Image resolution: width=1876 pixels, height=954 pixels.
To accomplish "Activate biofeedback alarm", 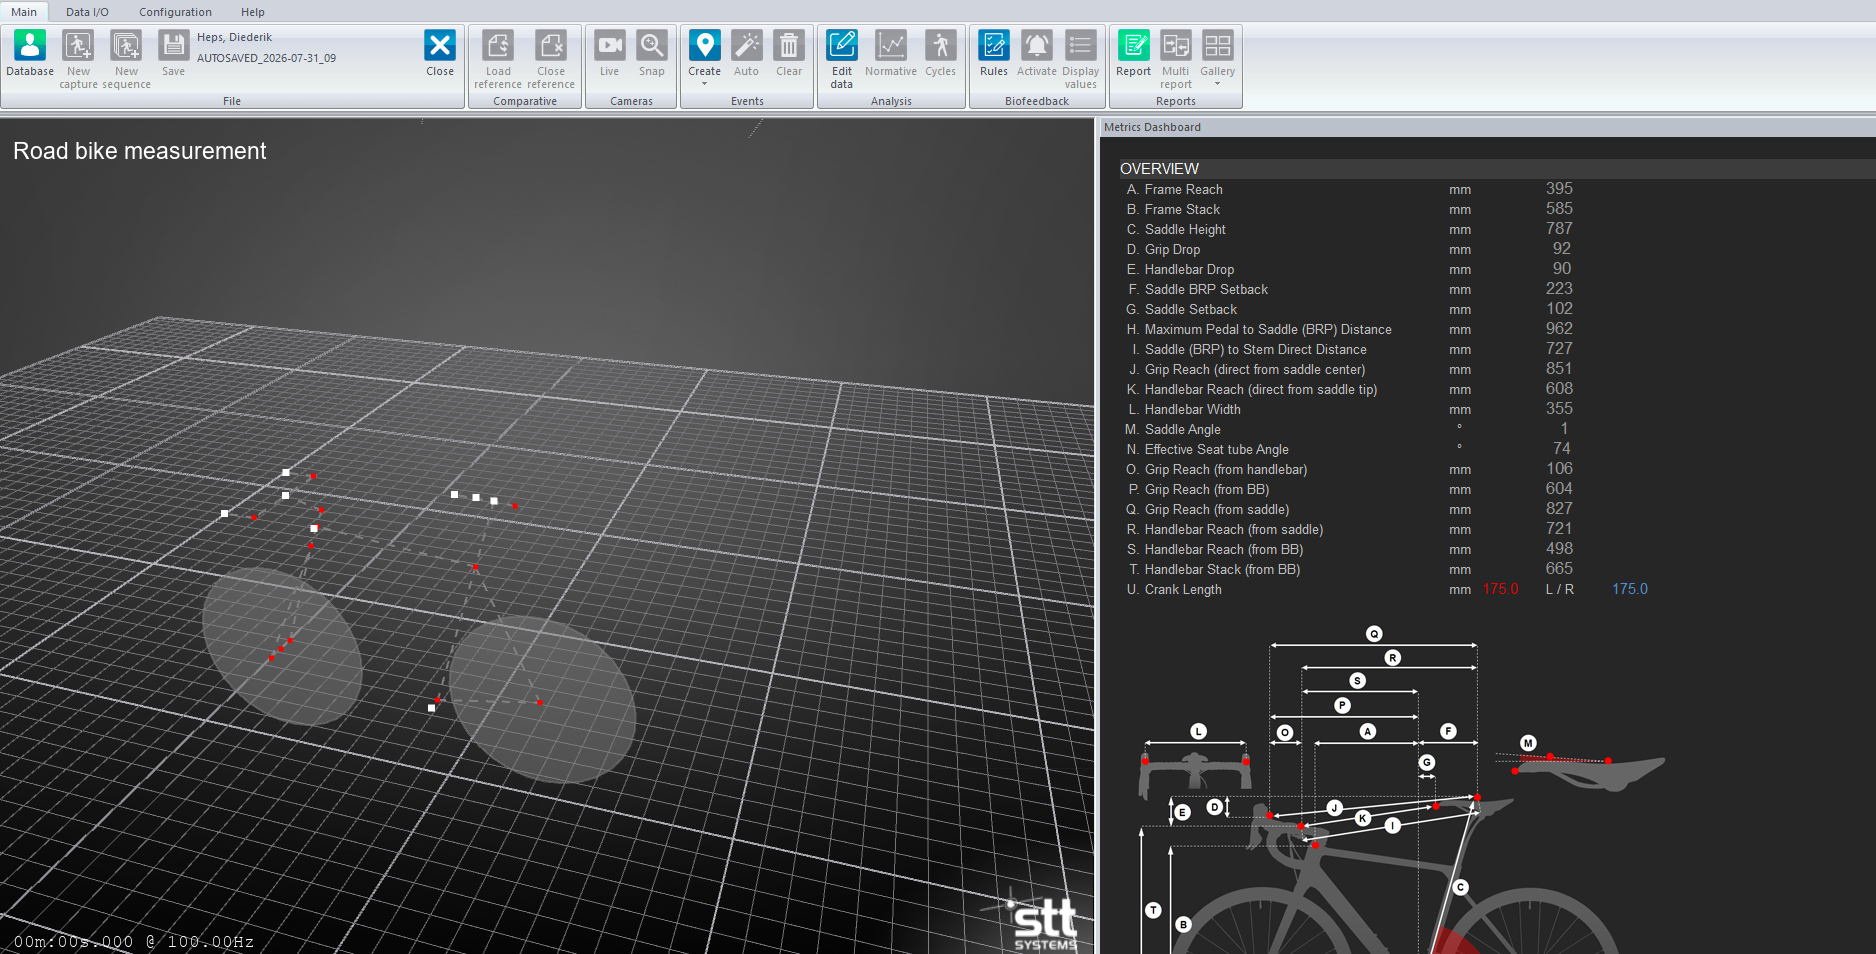I will click(x=1037, y=54).
